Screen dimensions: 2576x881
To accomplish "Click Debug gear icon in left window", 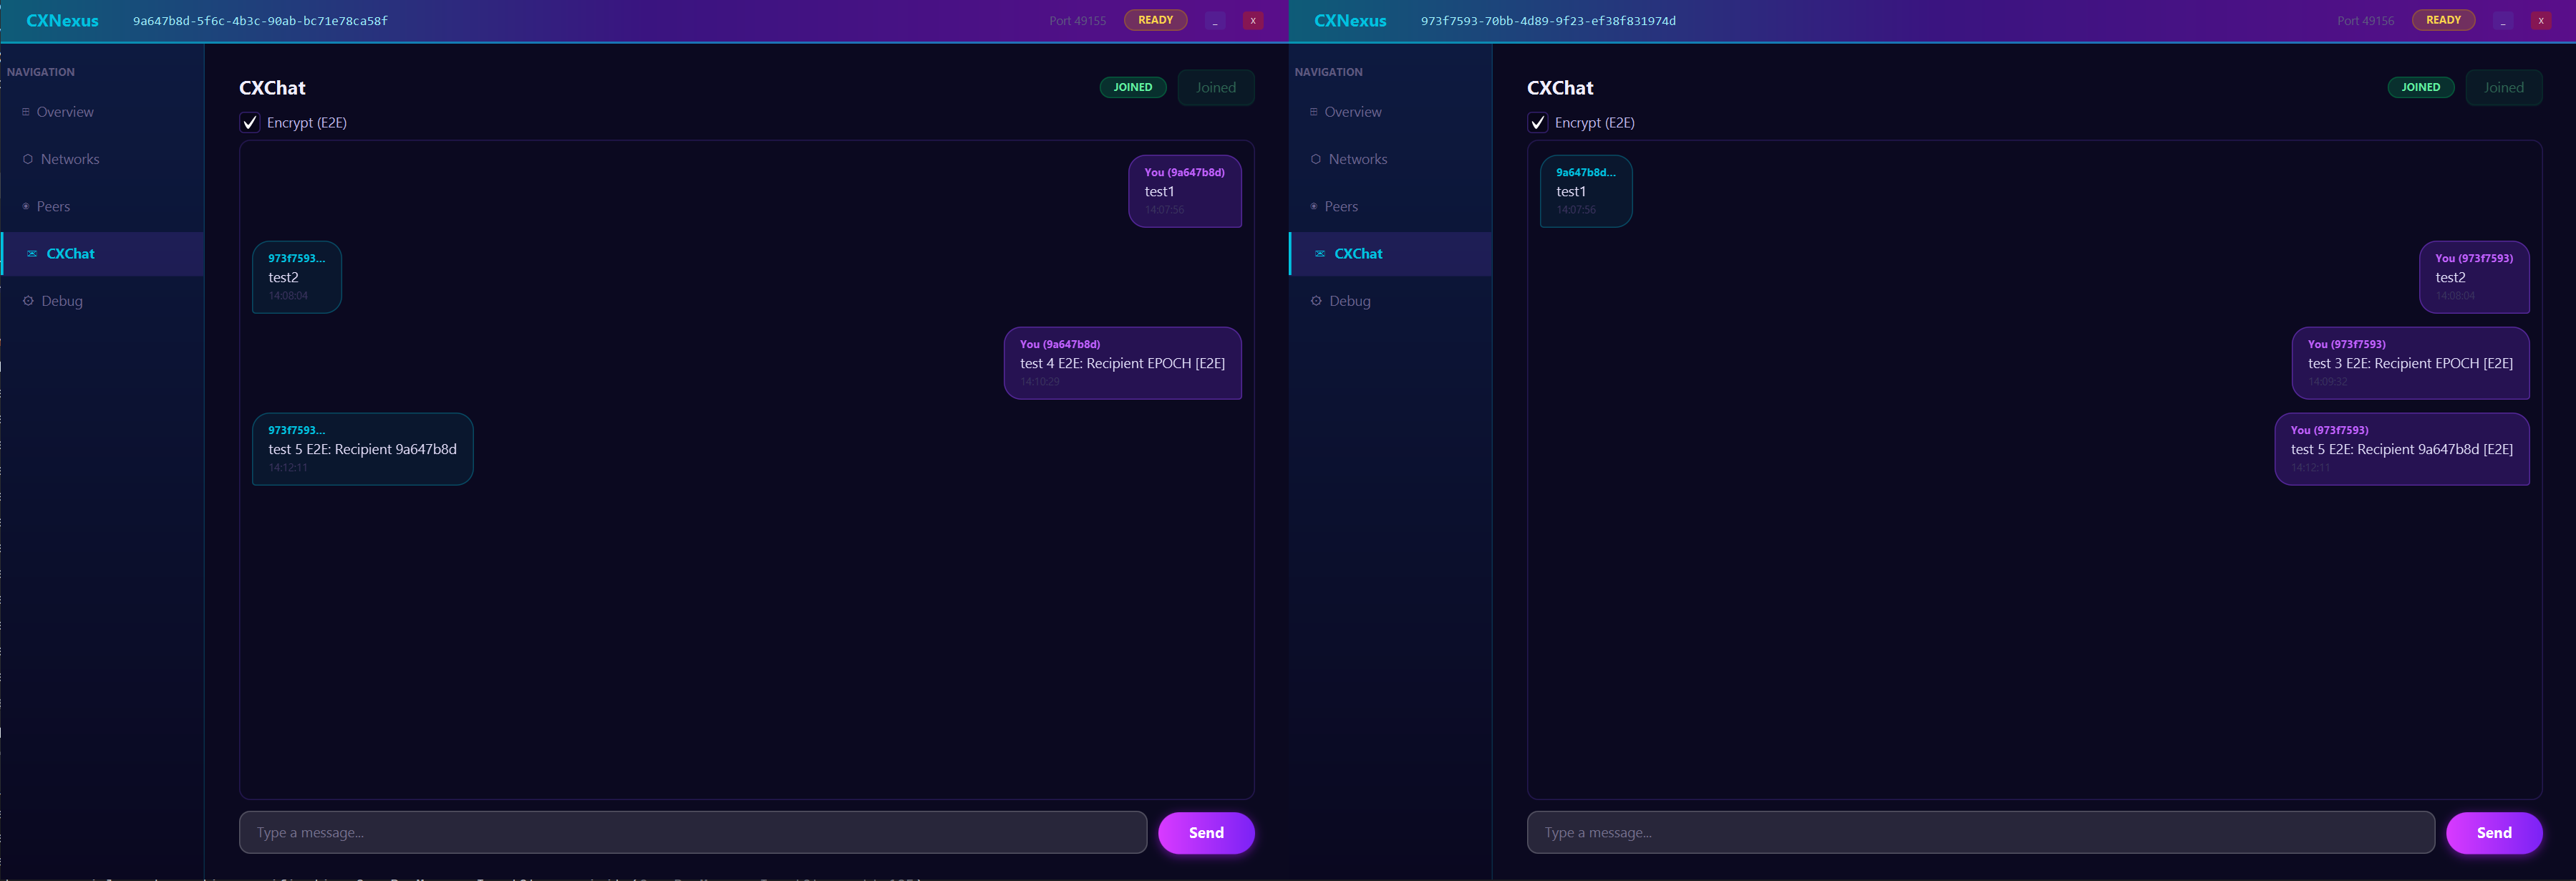I will [x=28, y=301].
